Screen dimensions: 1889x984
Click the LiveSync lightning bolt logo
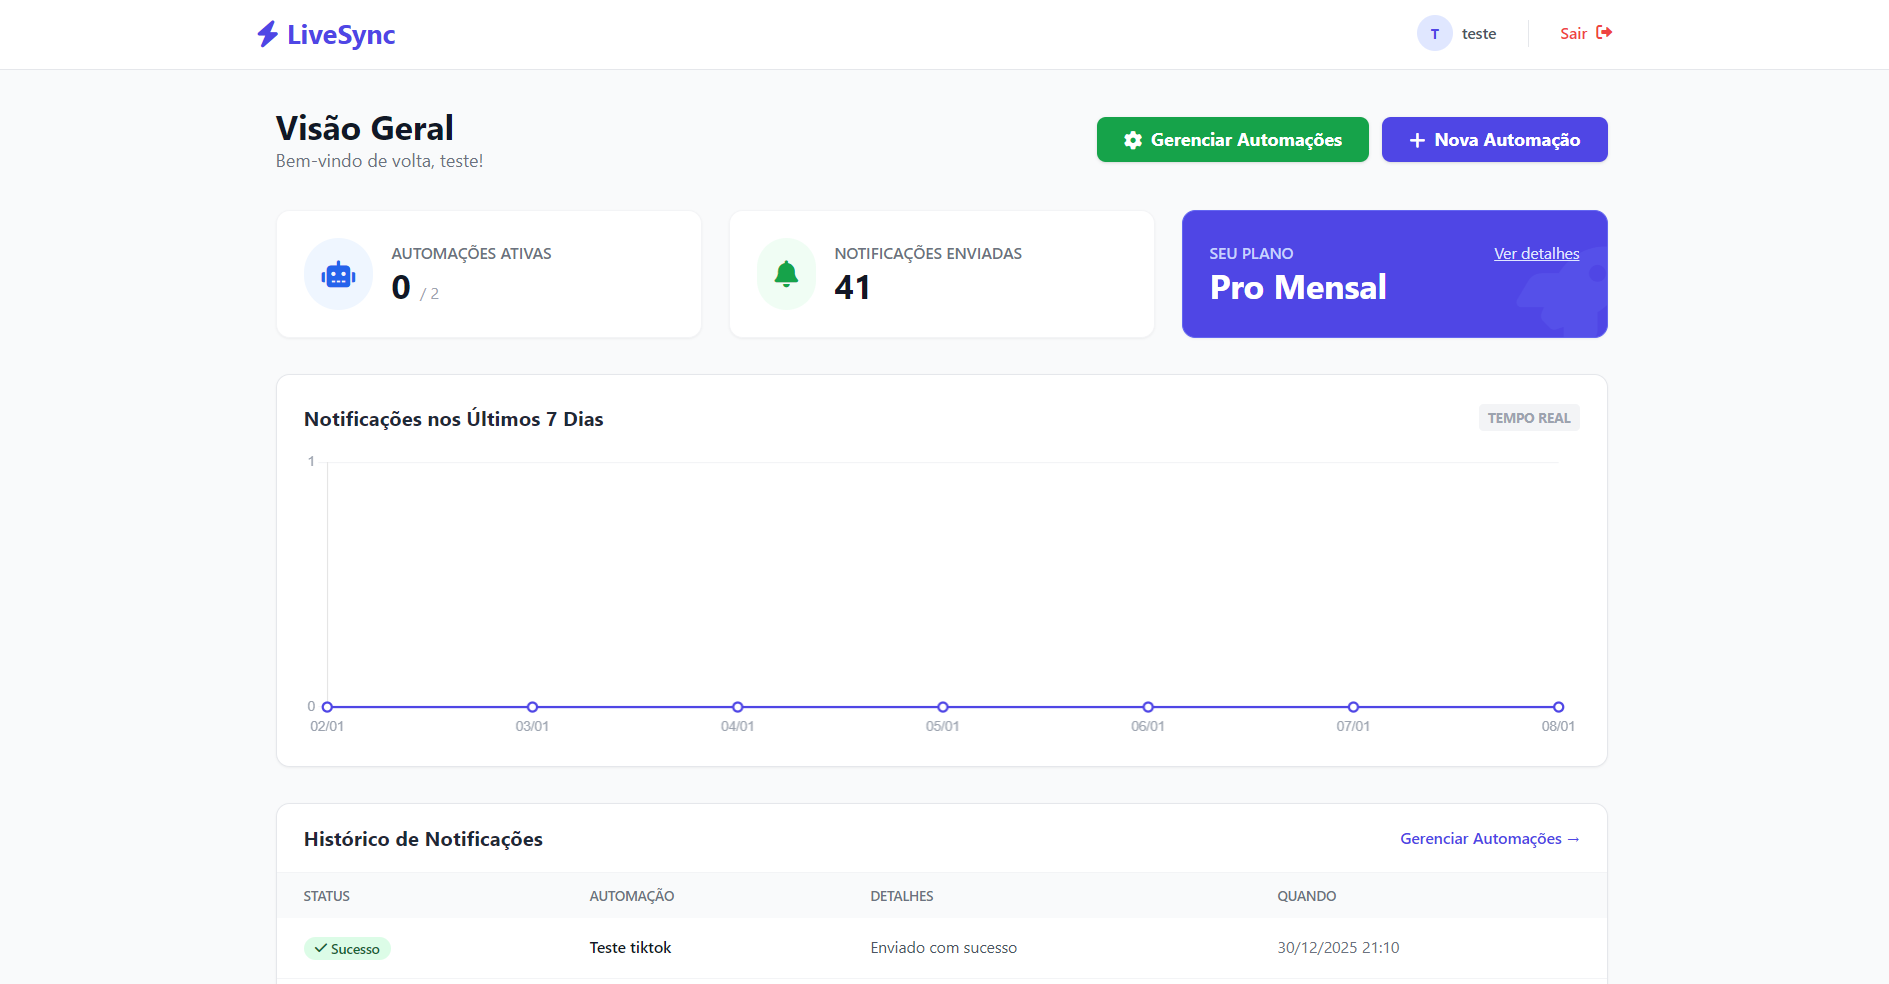pyautogui.click(x=267, y=34)
